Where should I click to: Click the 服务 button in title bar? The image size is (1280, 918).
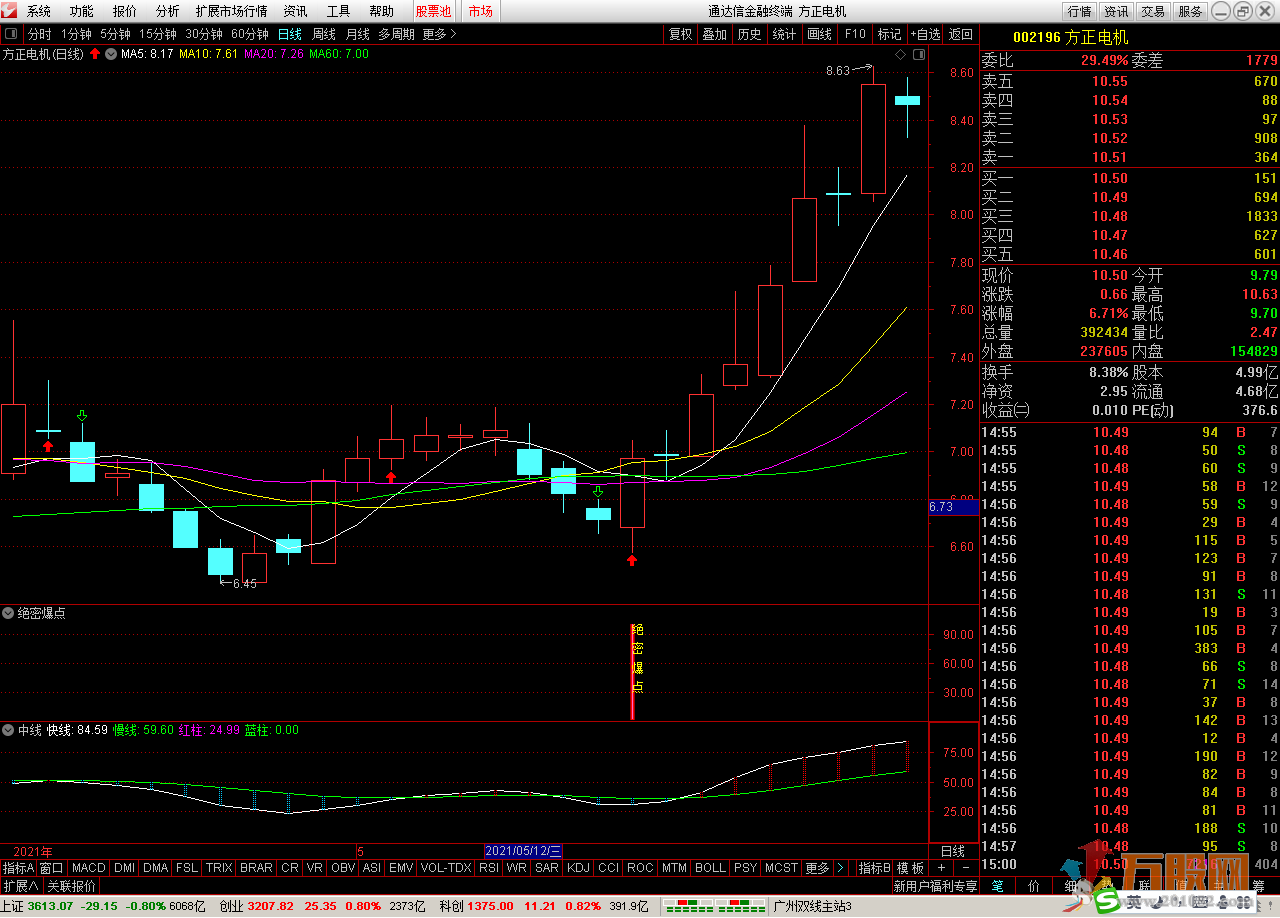[1190, 11]
